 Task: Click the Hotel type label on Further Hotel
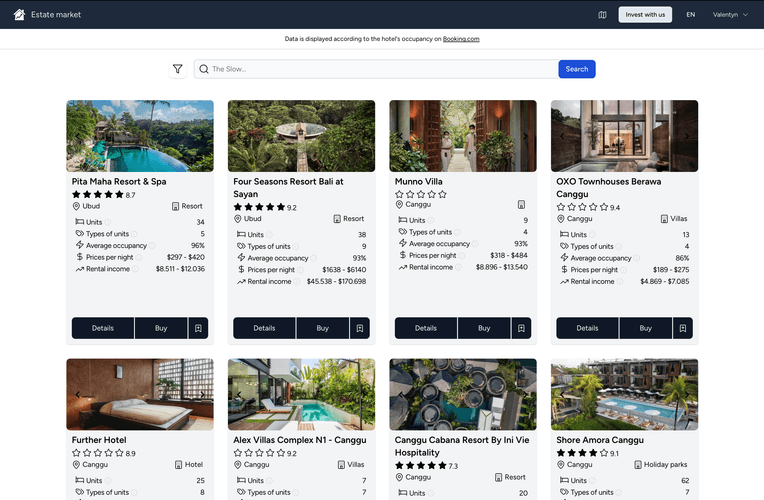(x=189, y=464)
